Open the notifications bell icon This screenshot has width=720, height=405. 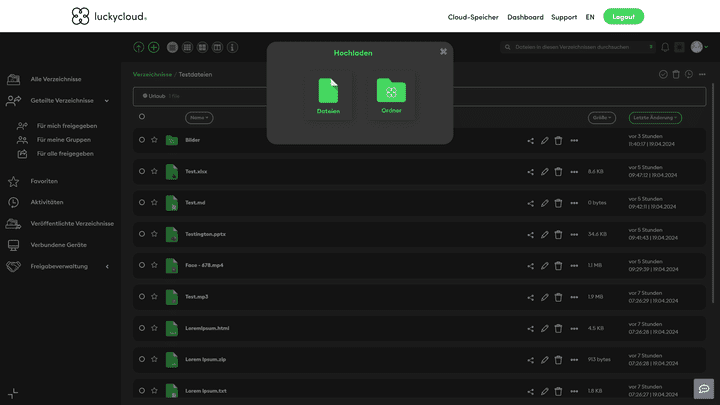coord(665,47)
